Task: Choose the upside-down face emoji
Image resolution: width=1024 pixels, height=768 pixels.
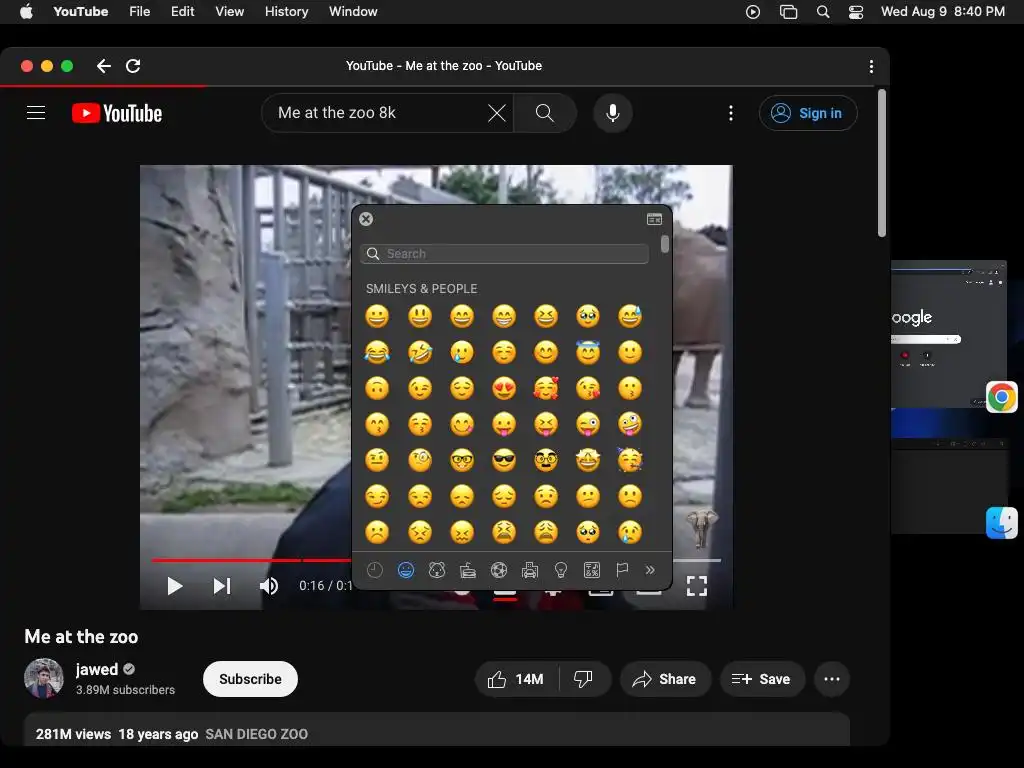Action: pos(377,388)
